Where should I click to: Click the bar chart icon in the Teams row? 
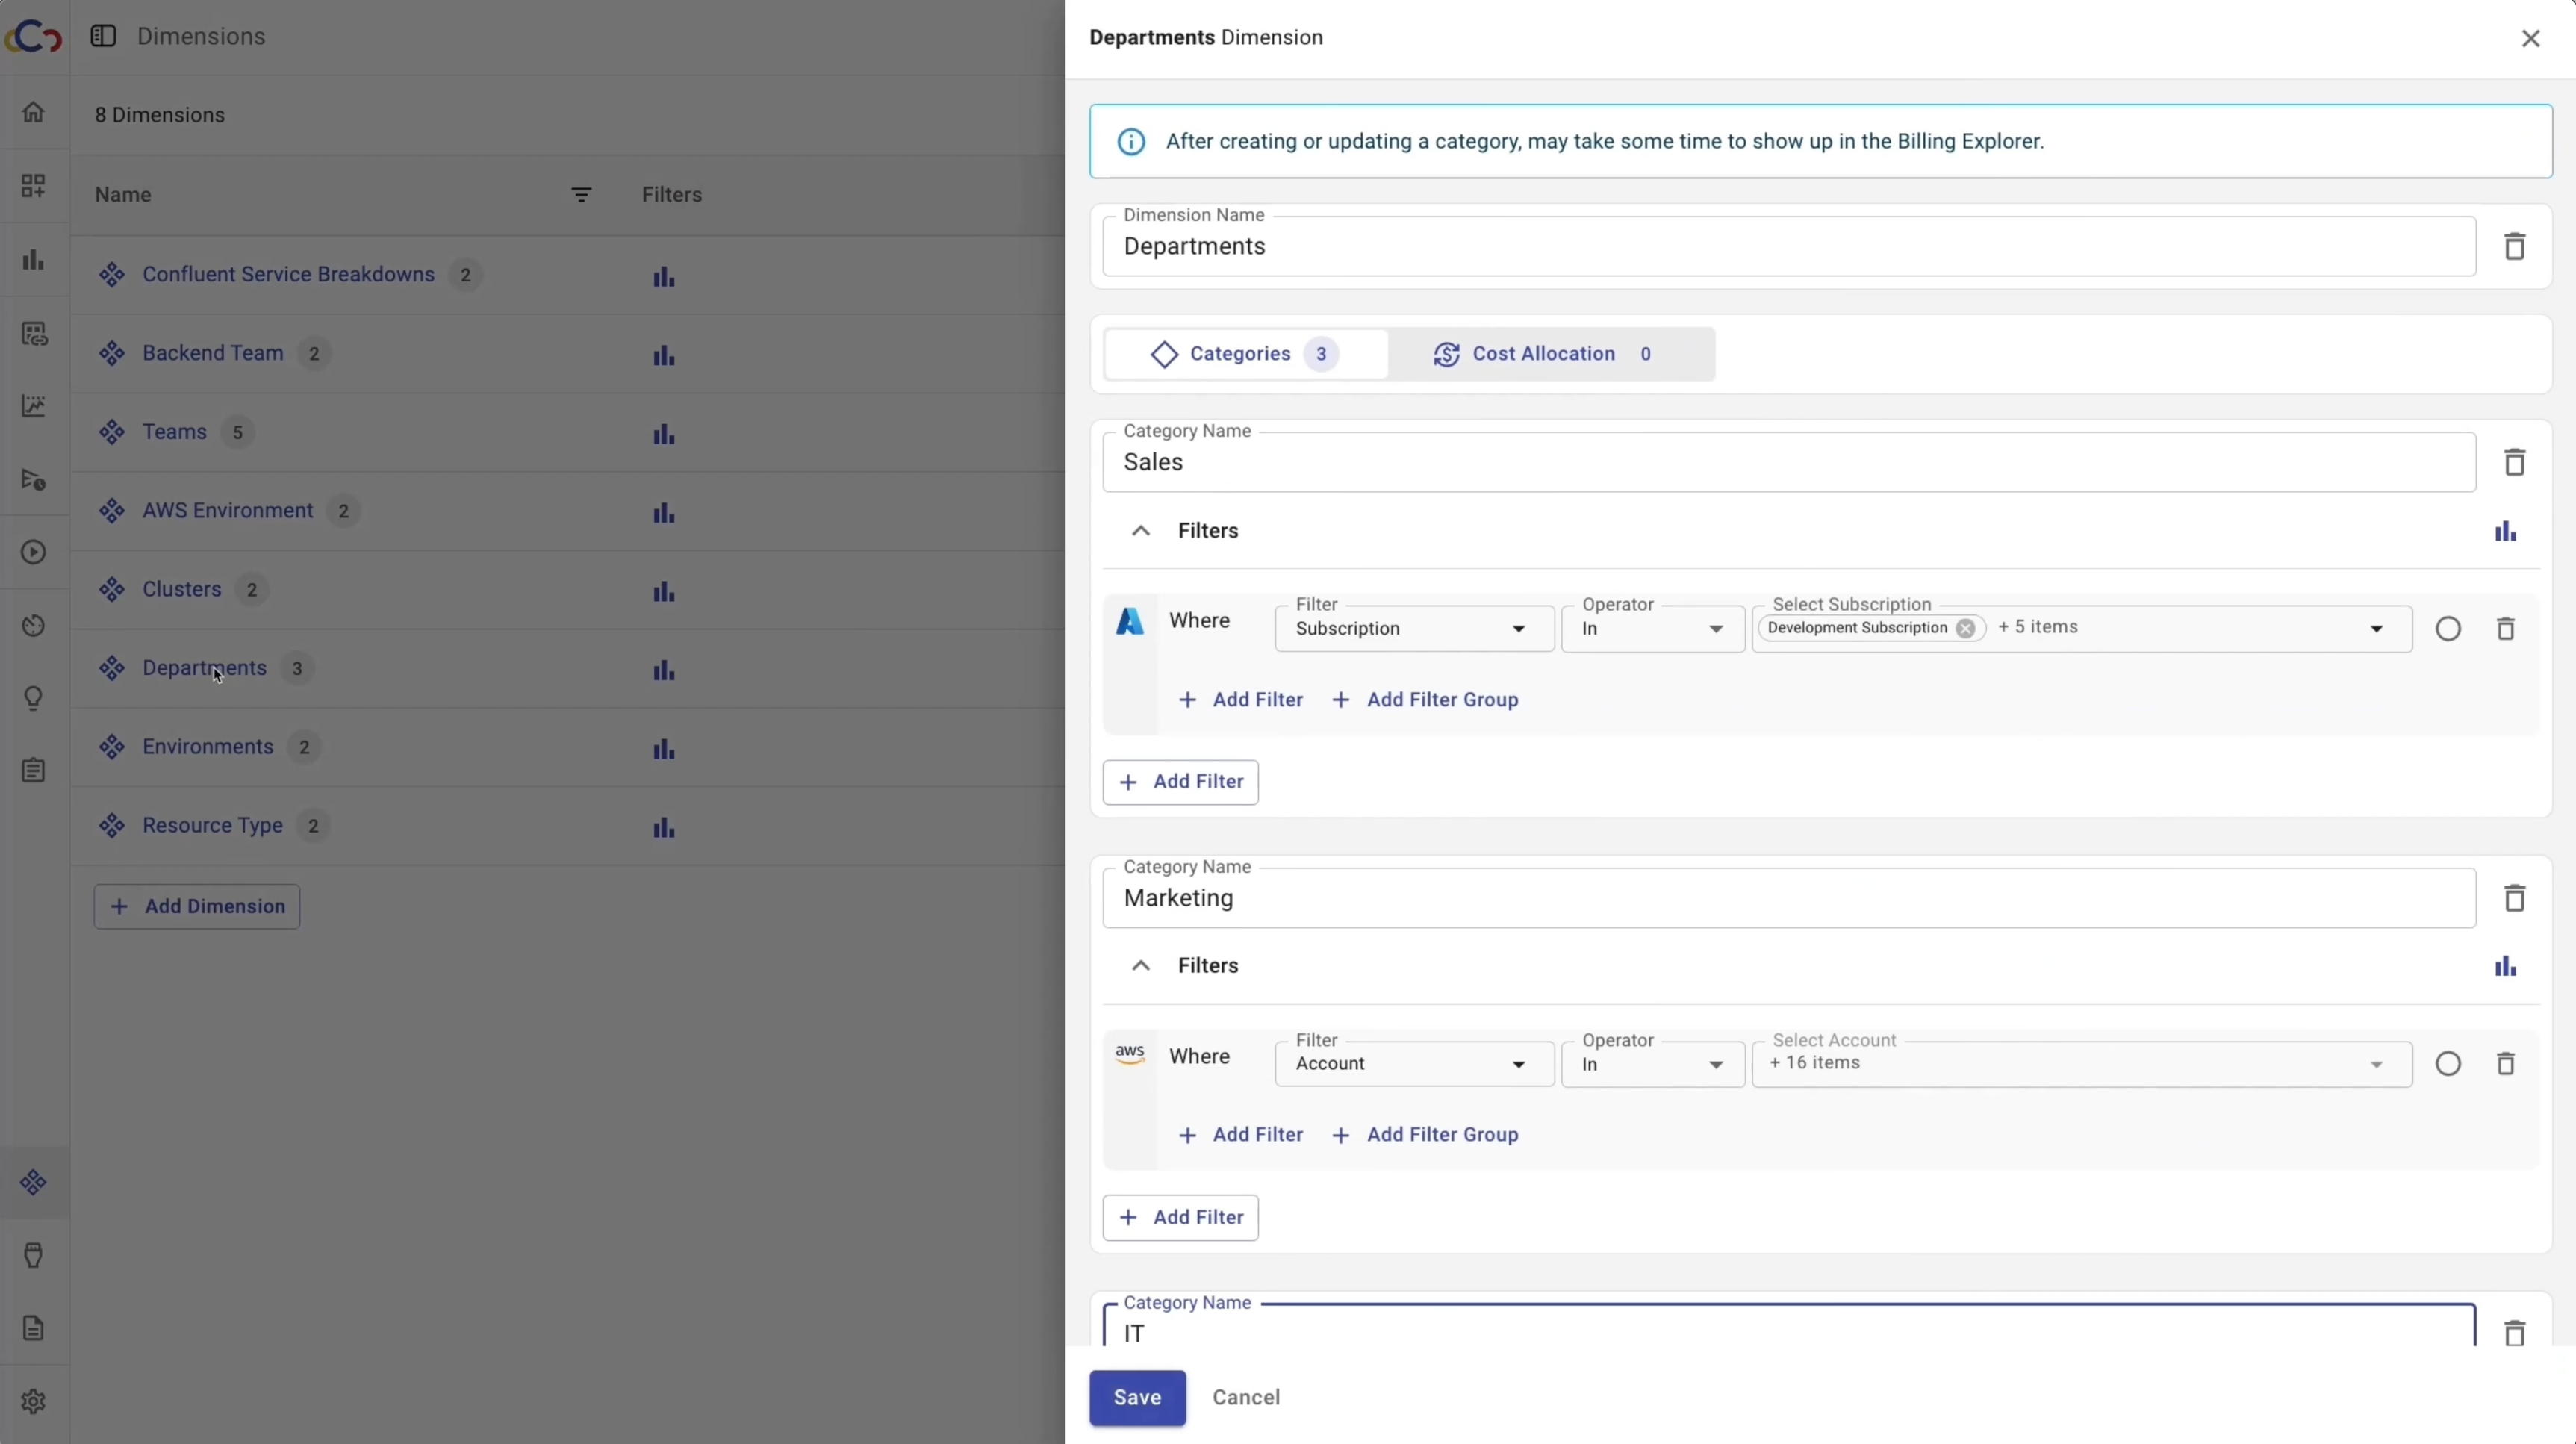(664, 434)
